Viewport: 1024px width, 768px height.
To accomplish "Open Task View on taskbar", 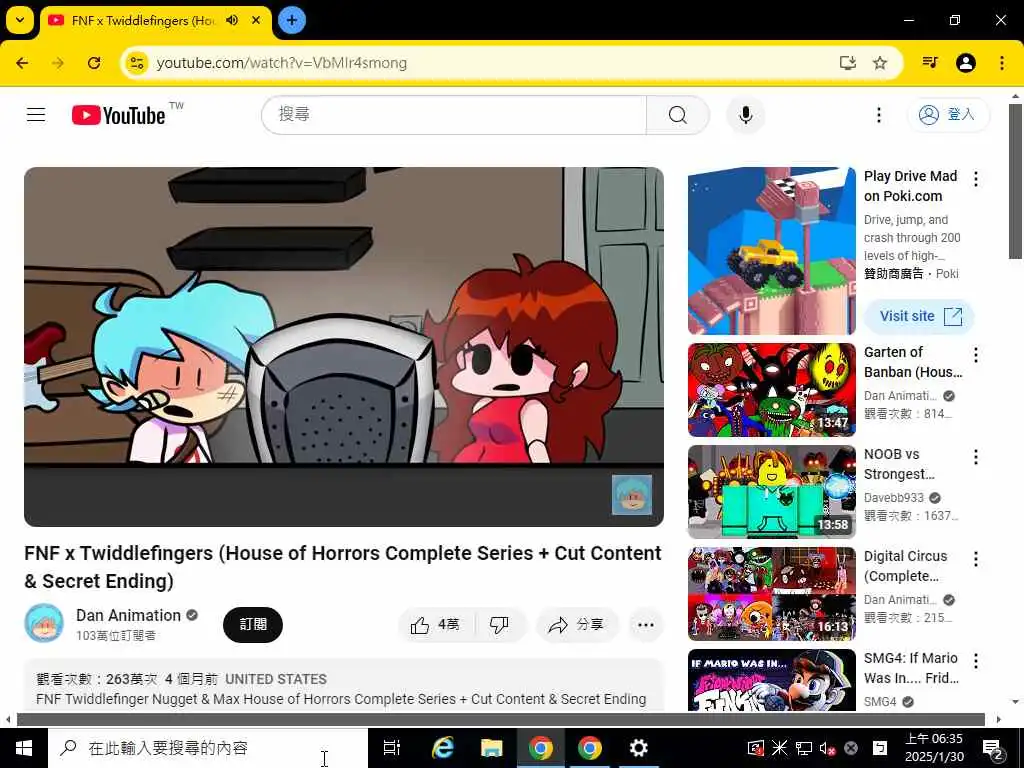I will click(392, 748).
